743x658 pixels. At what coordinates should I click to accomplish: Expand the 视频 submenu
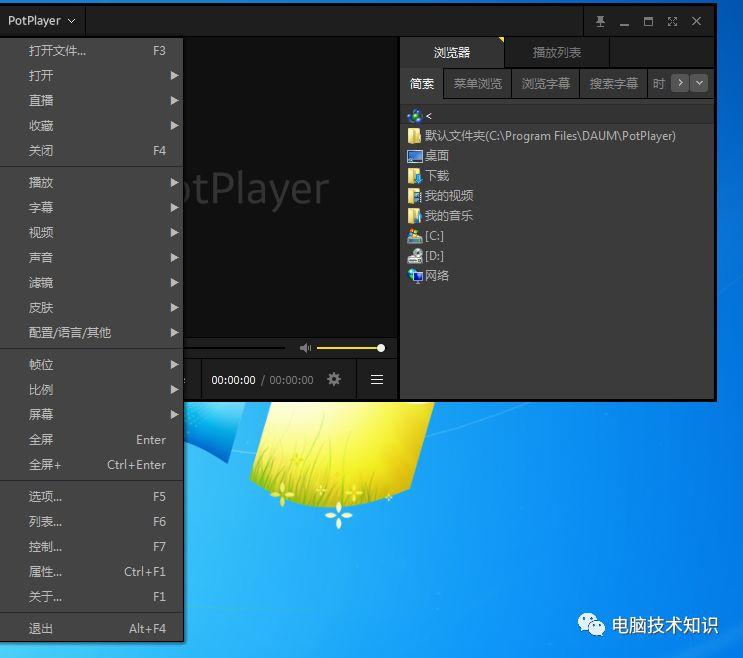(x=91, y=233)
